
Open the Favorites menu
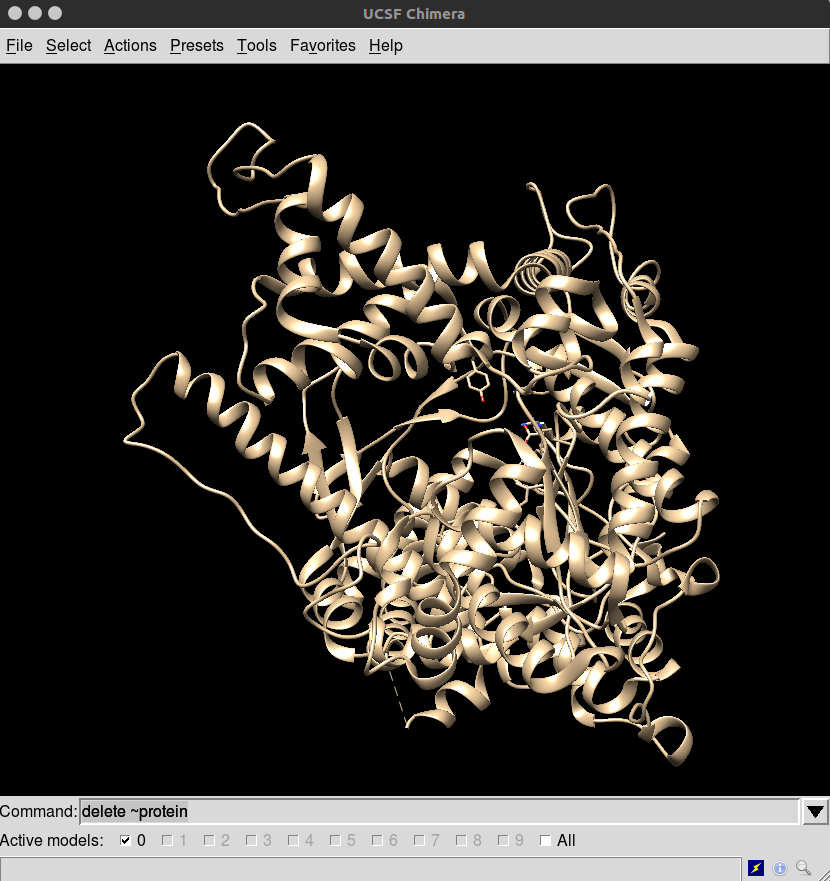coord(322,45)
